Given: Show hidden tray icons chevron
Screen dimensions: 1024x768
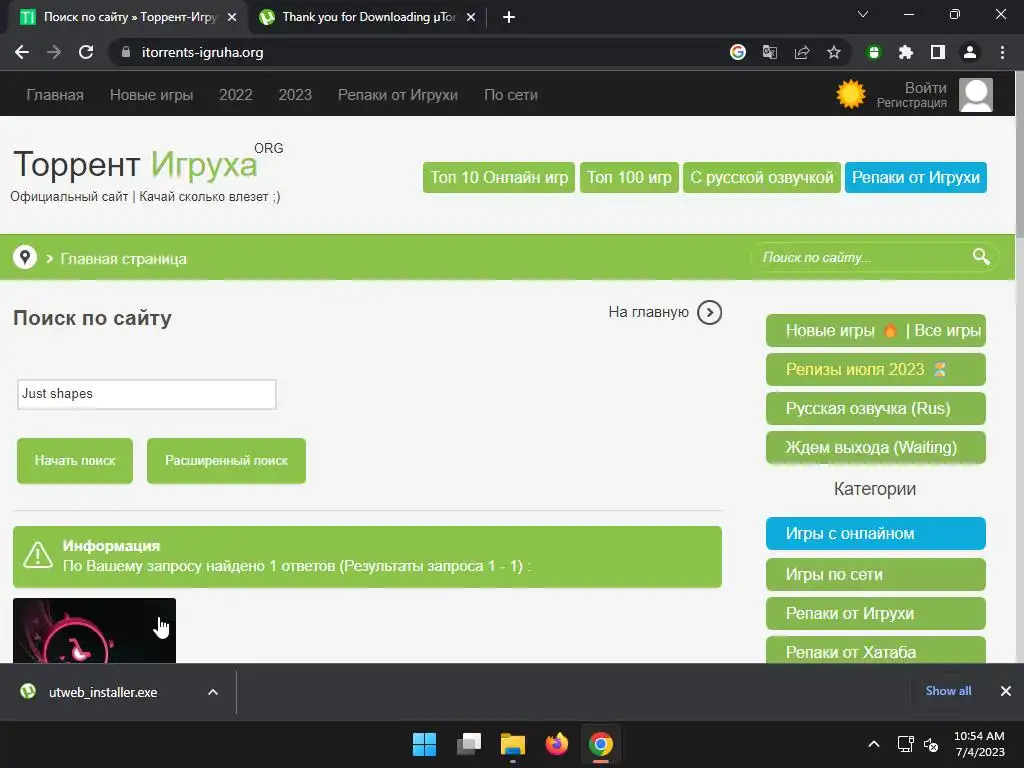Looking at the screenshot, I should pos(873,744).
